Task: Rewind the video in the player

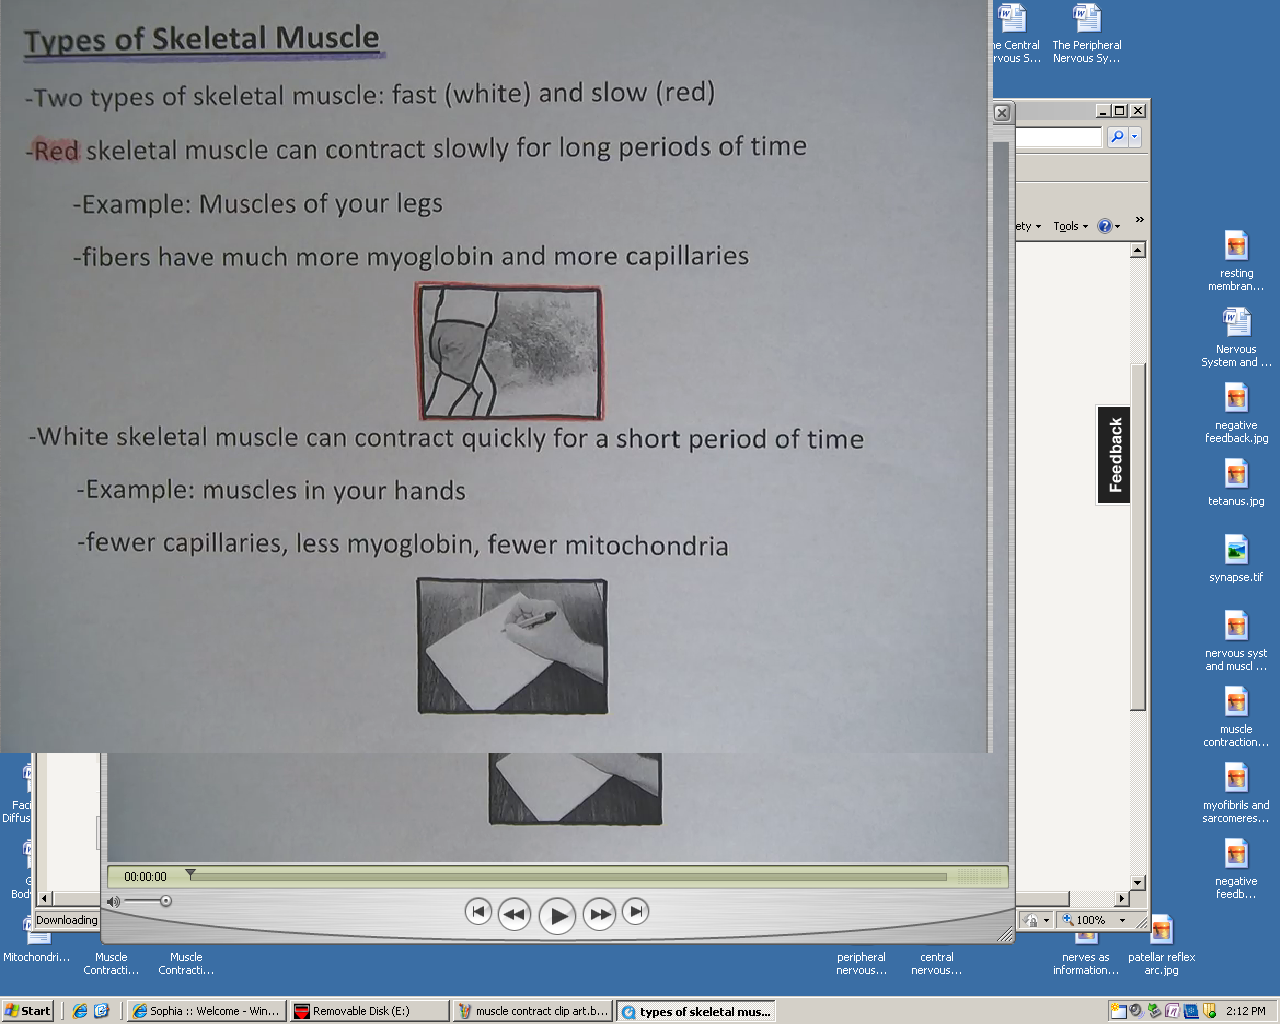Action: (514, 913)
